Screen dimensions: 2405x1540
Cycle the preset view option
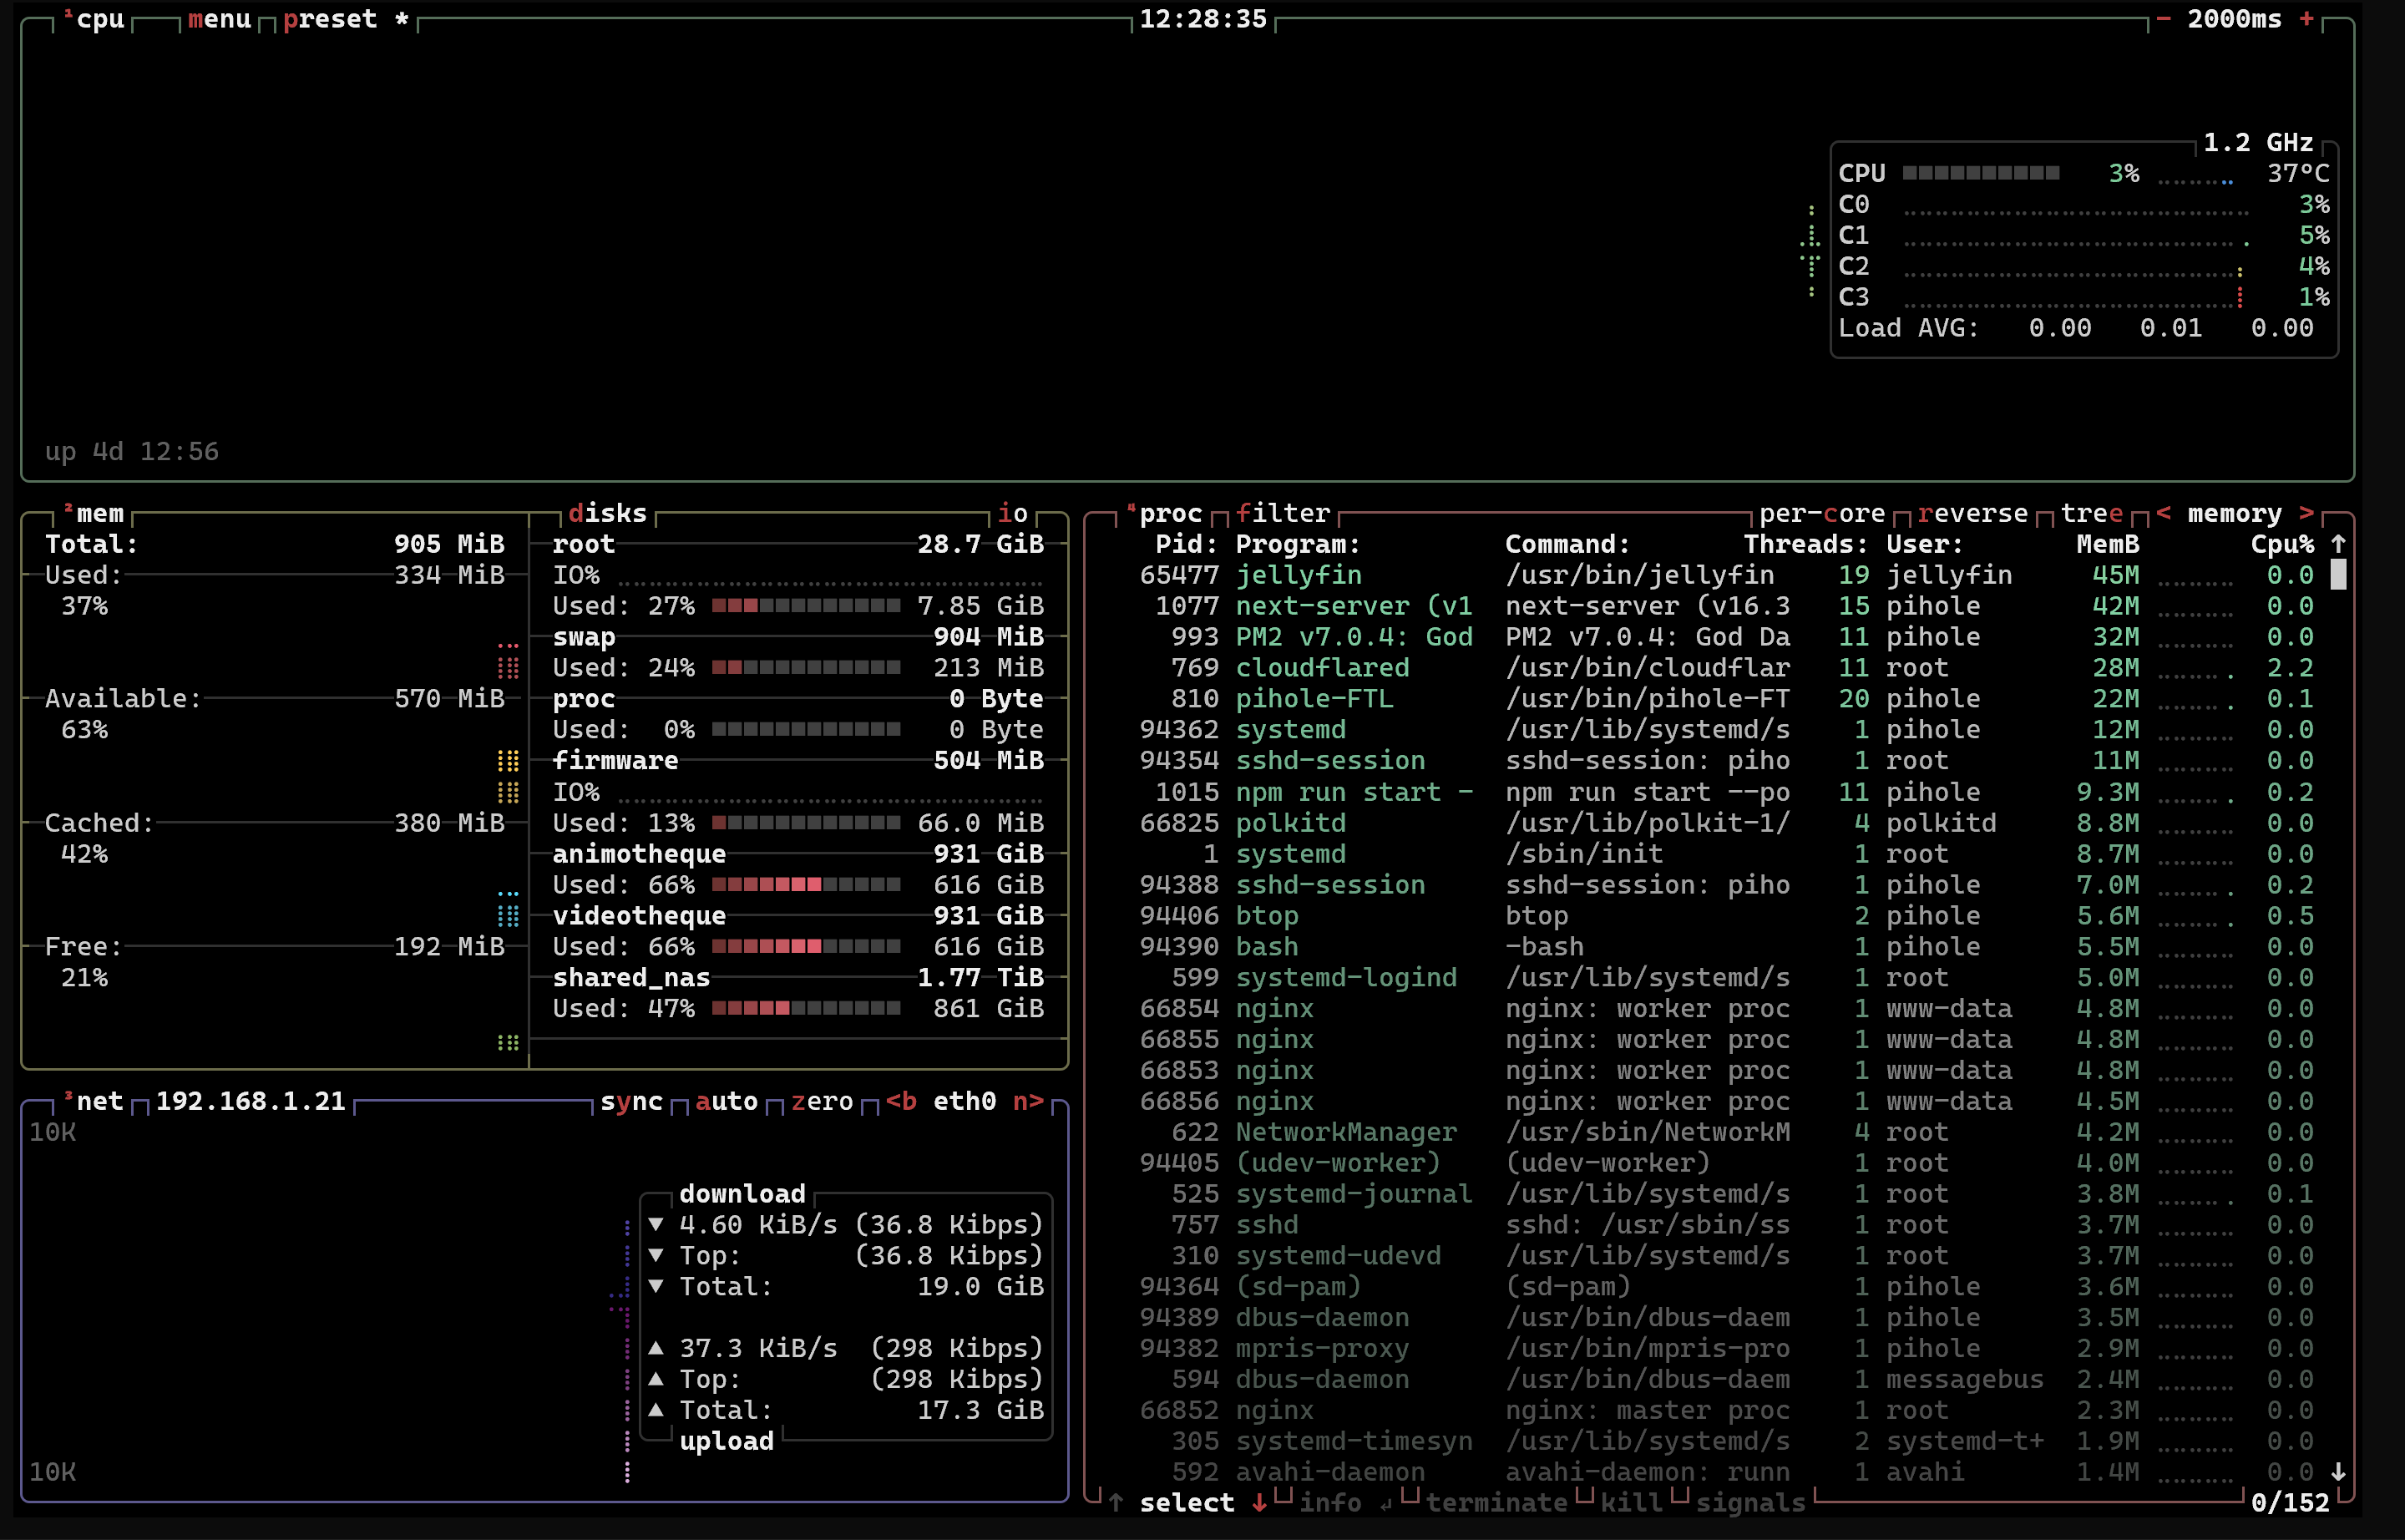(x=346, y=19)
